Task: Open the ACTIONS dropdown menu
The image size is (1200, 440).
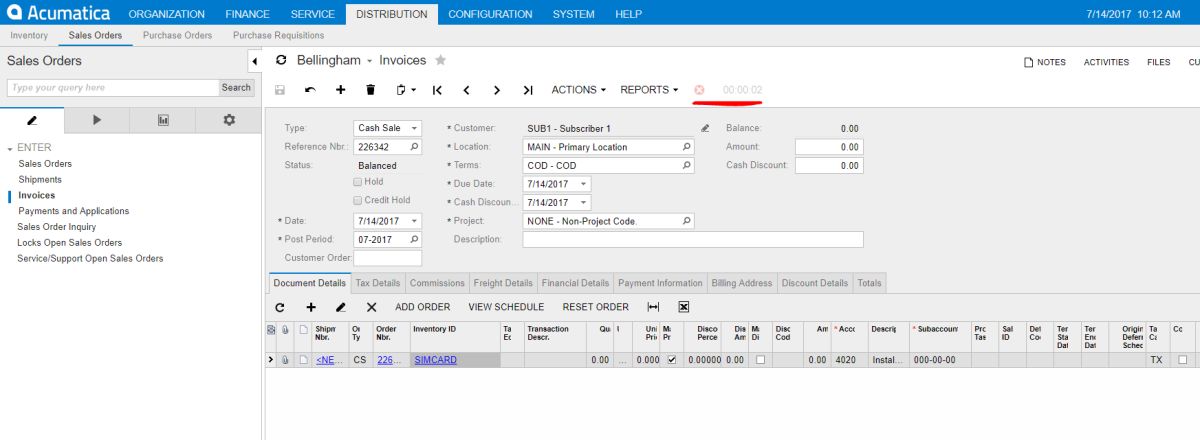Action: 579,90
